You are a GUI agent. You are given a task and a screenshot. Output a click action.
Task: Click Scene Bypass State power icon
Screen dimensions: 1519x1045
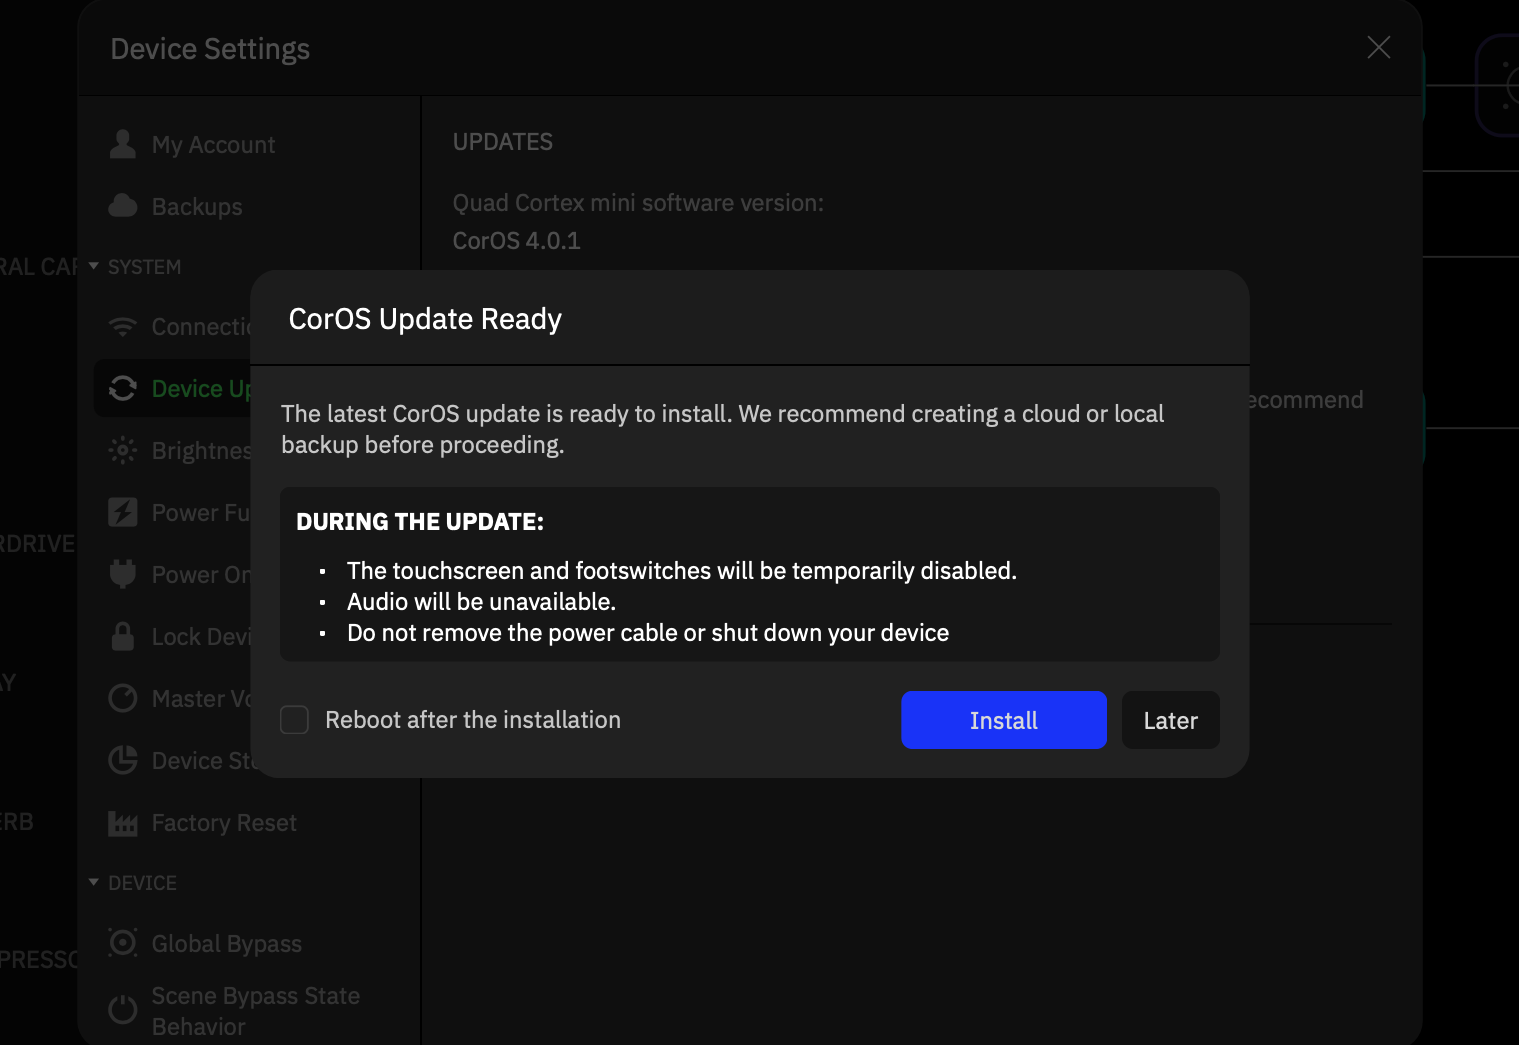tap(123, 1010)
